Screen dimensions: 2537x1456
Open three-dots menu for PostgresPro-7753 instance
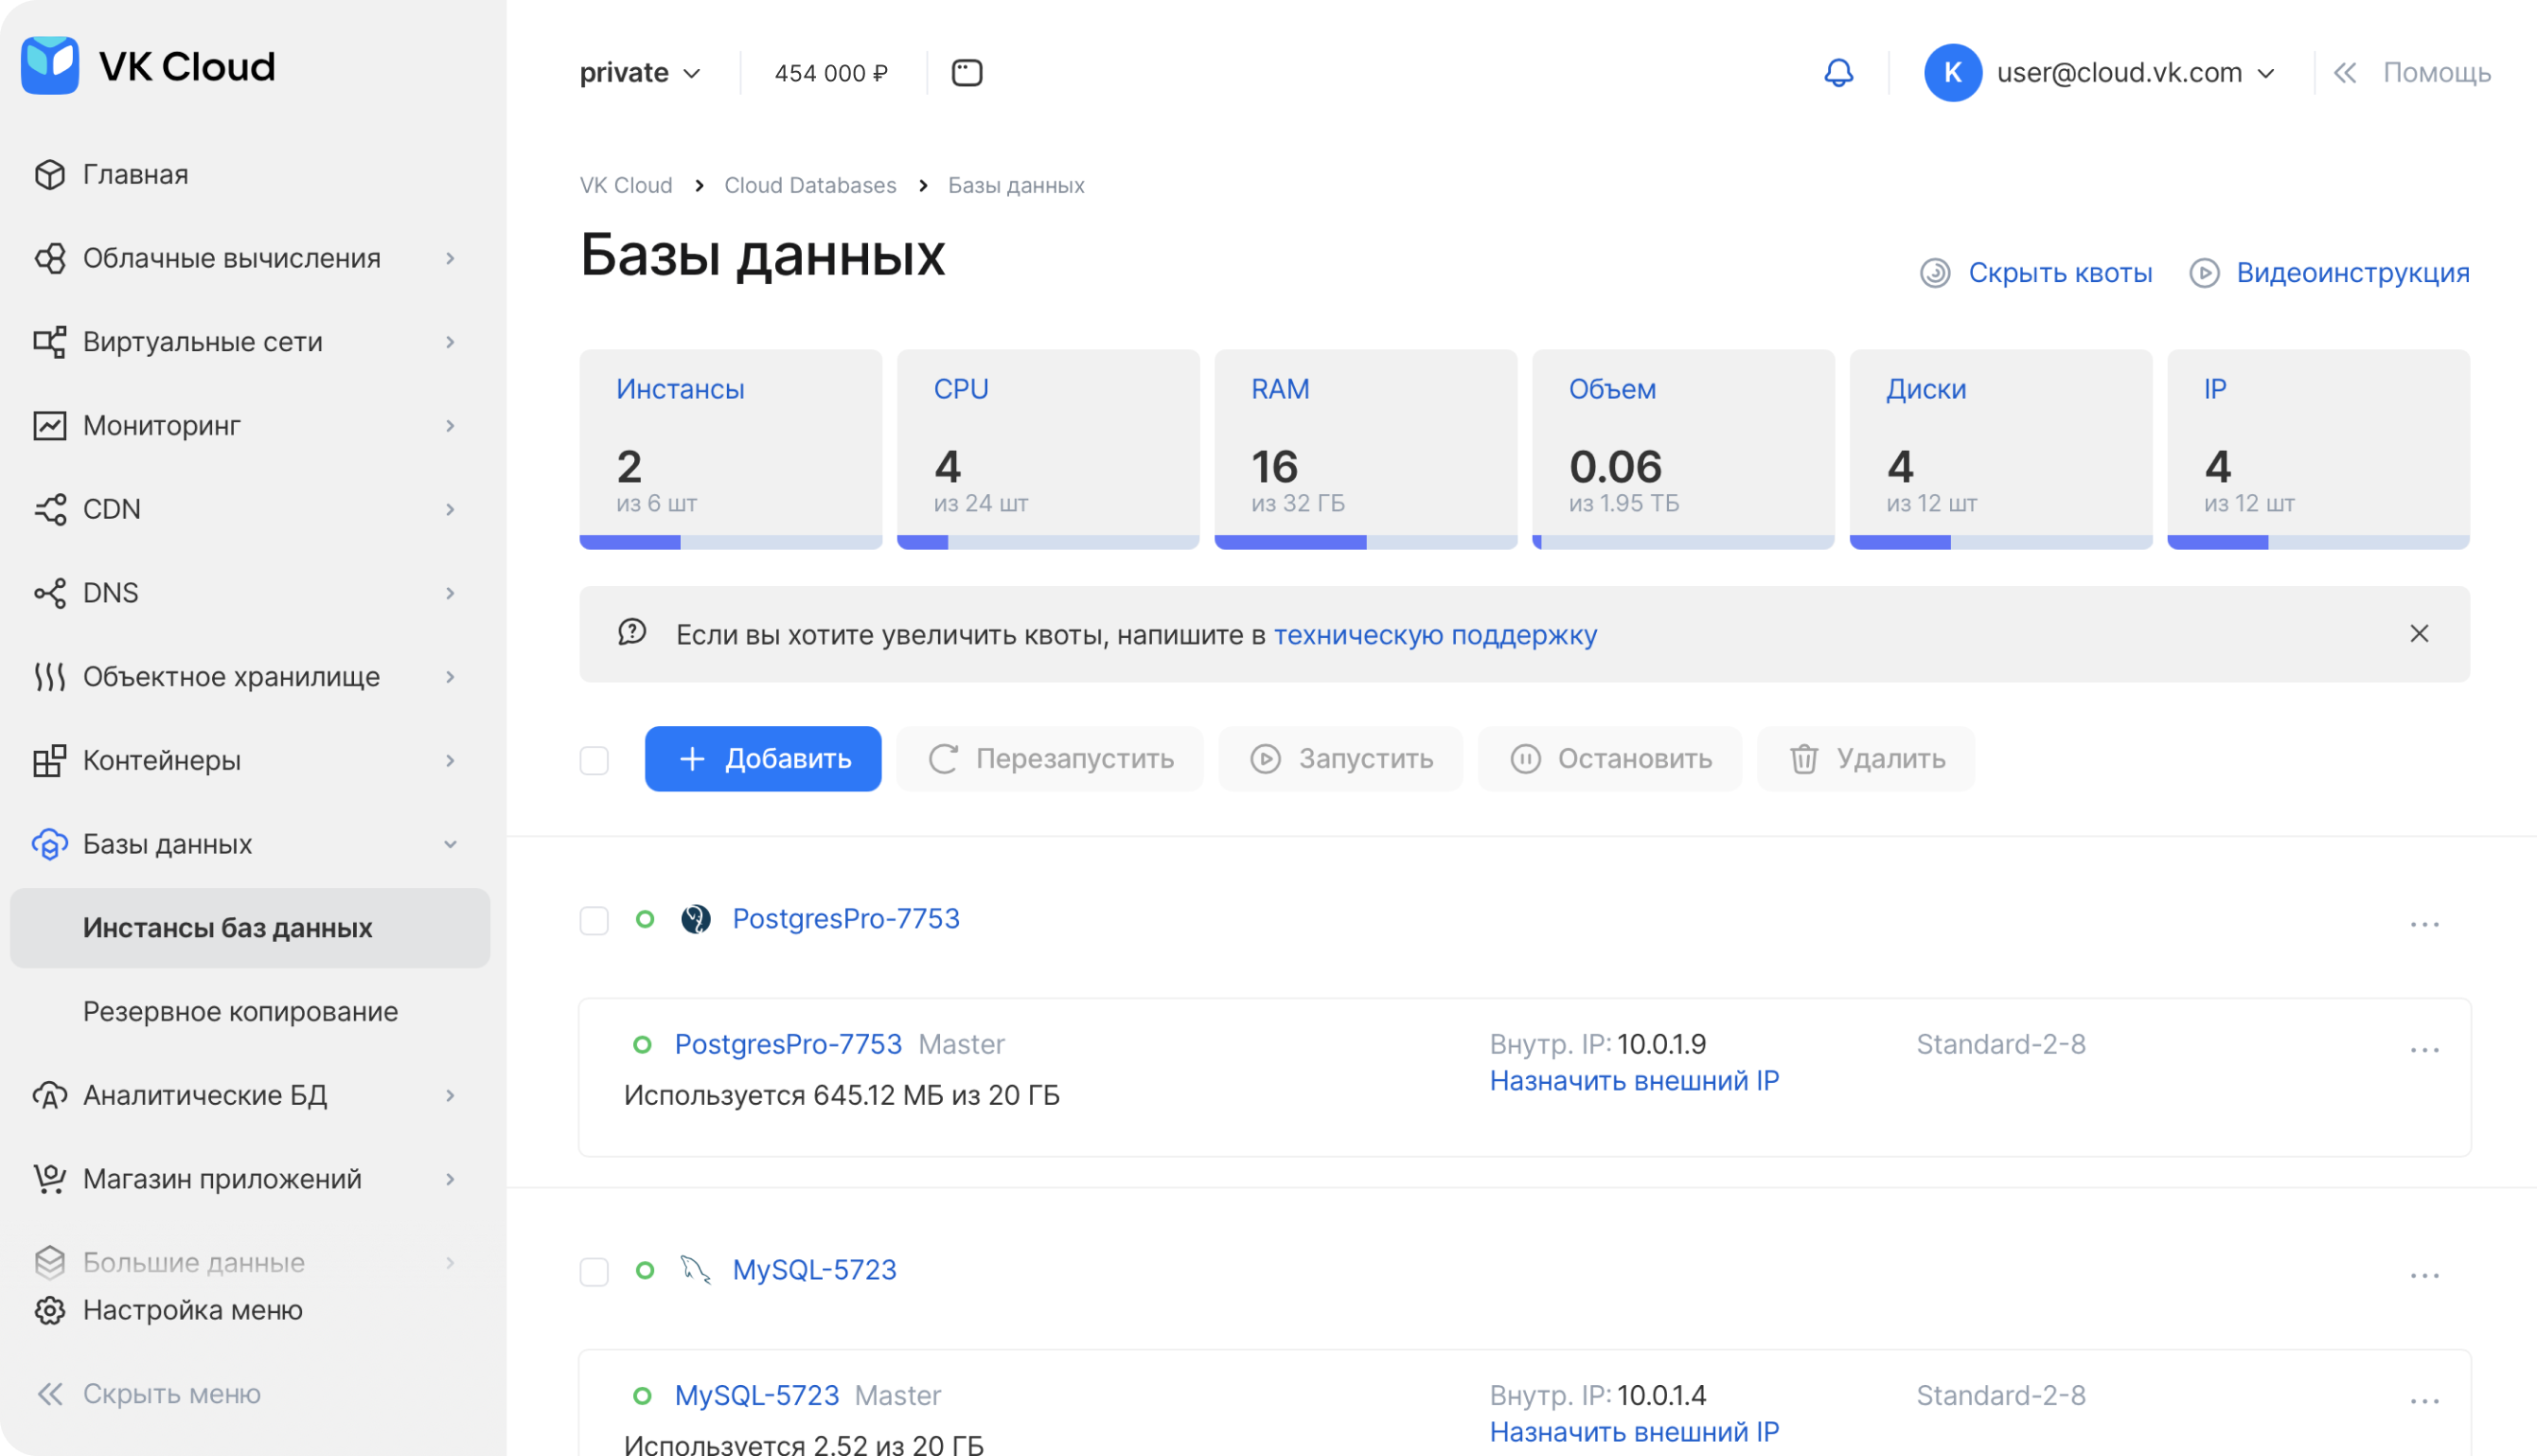point(2424,924)
